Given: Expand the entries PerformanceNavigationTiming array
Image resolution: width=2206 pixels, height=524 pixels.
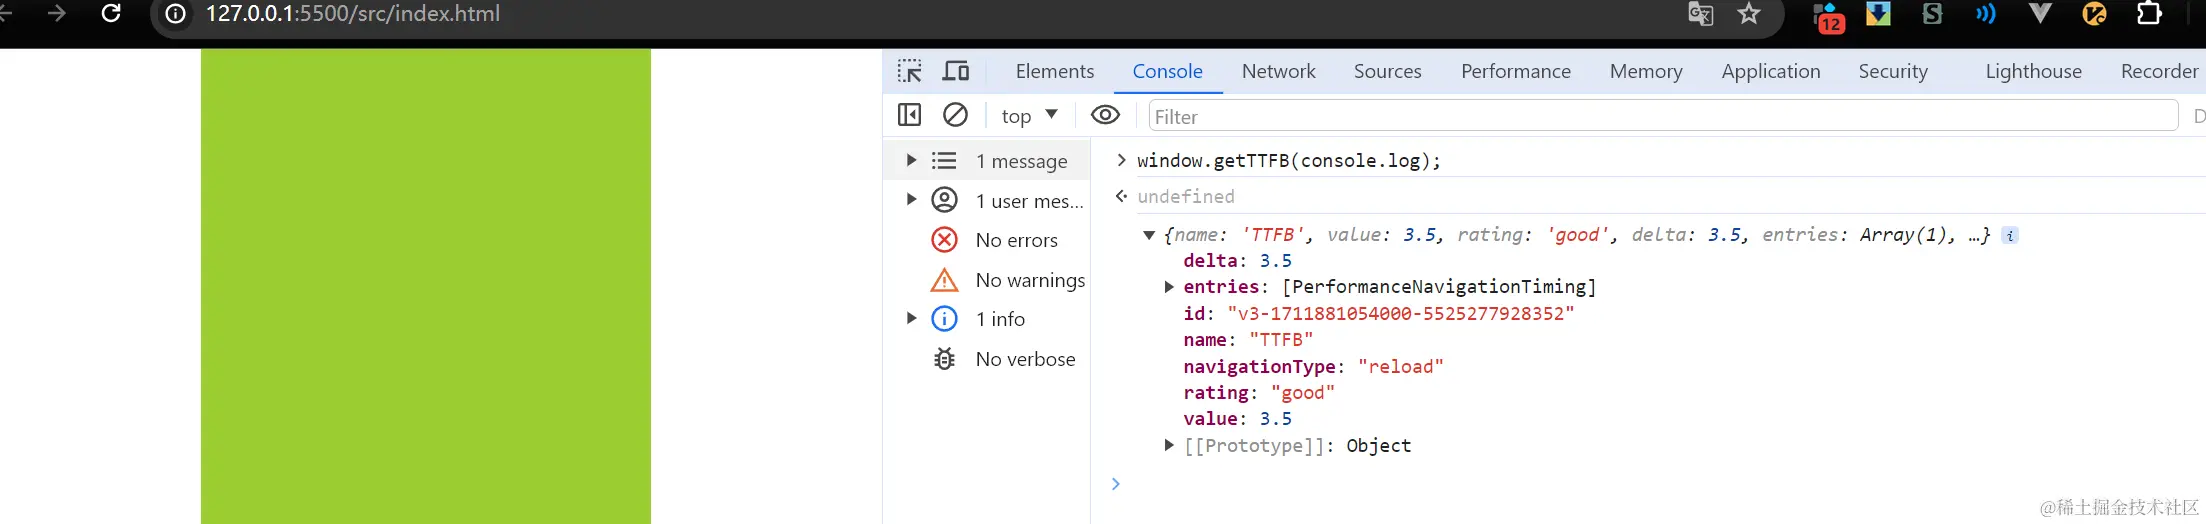Looking at the screenshot, I should (1169, 287).
